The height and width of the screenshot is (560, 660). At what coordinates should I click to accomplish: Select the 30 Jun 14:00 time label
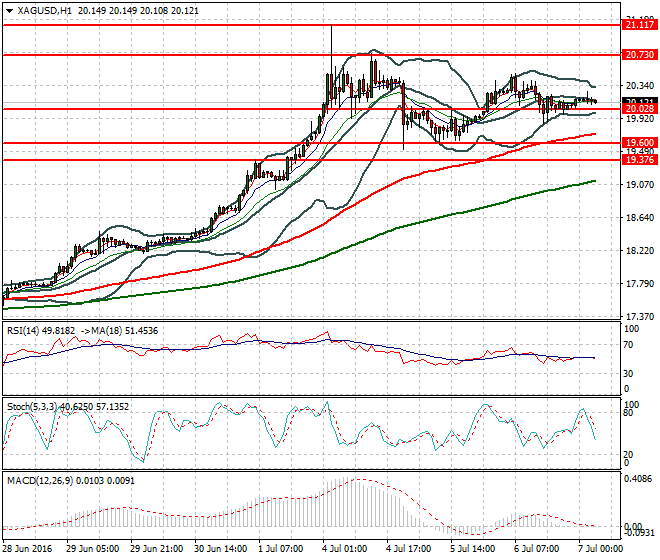click(221, 549)
